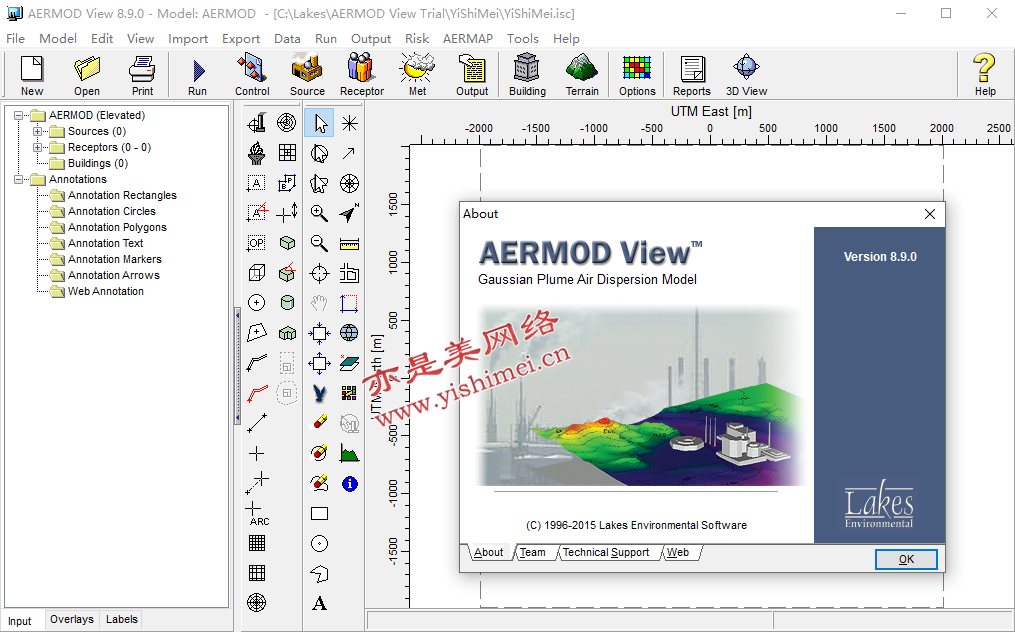Image resolution: width=1015 pixels, height=632 pixels.
Task: Select the wireframe cube volume source tool
Action: coord(257,273)
